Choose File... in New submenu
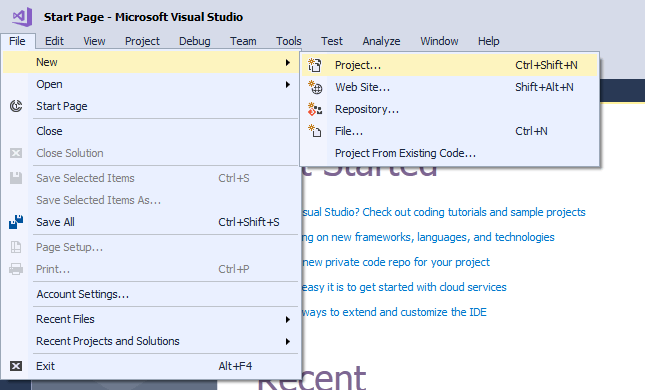645x390 pixels. tap(450, 131)
